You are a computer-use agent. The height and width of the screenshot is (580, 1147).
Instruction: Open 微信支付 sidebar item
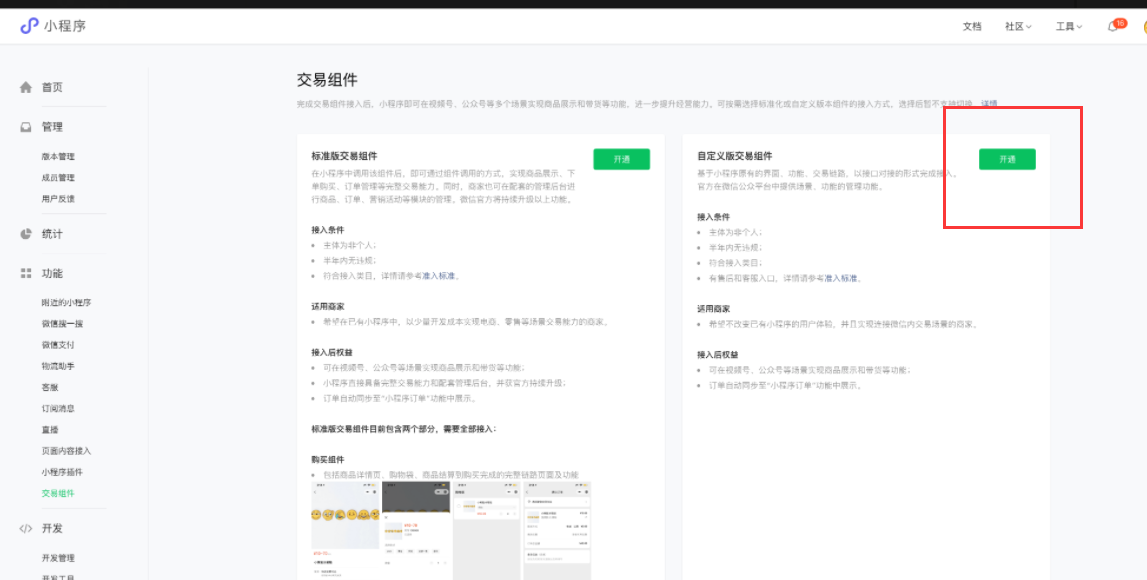(58, 345)
